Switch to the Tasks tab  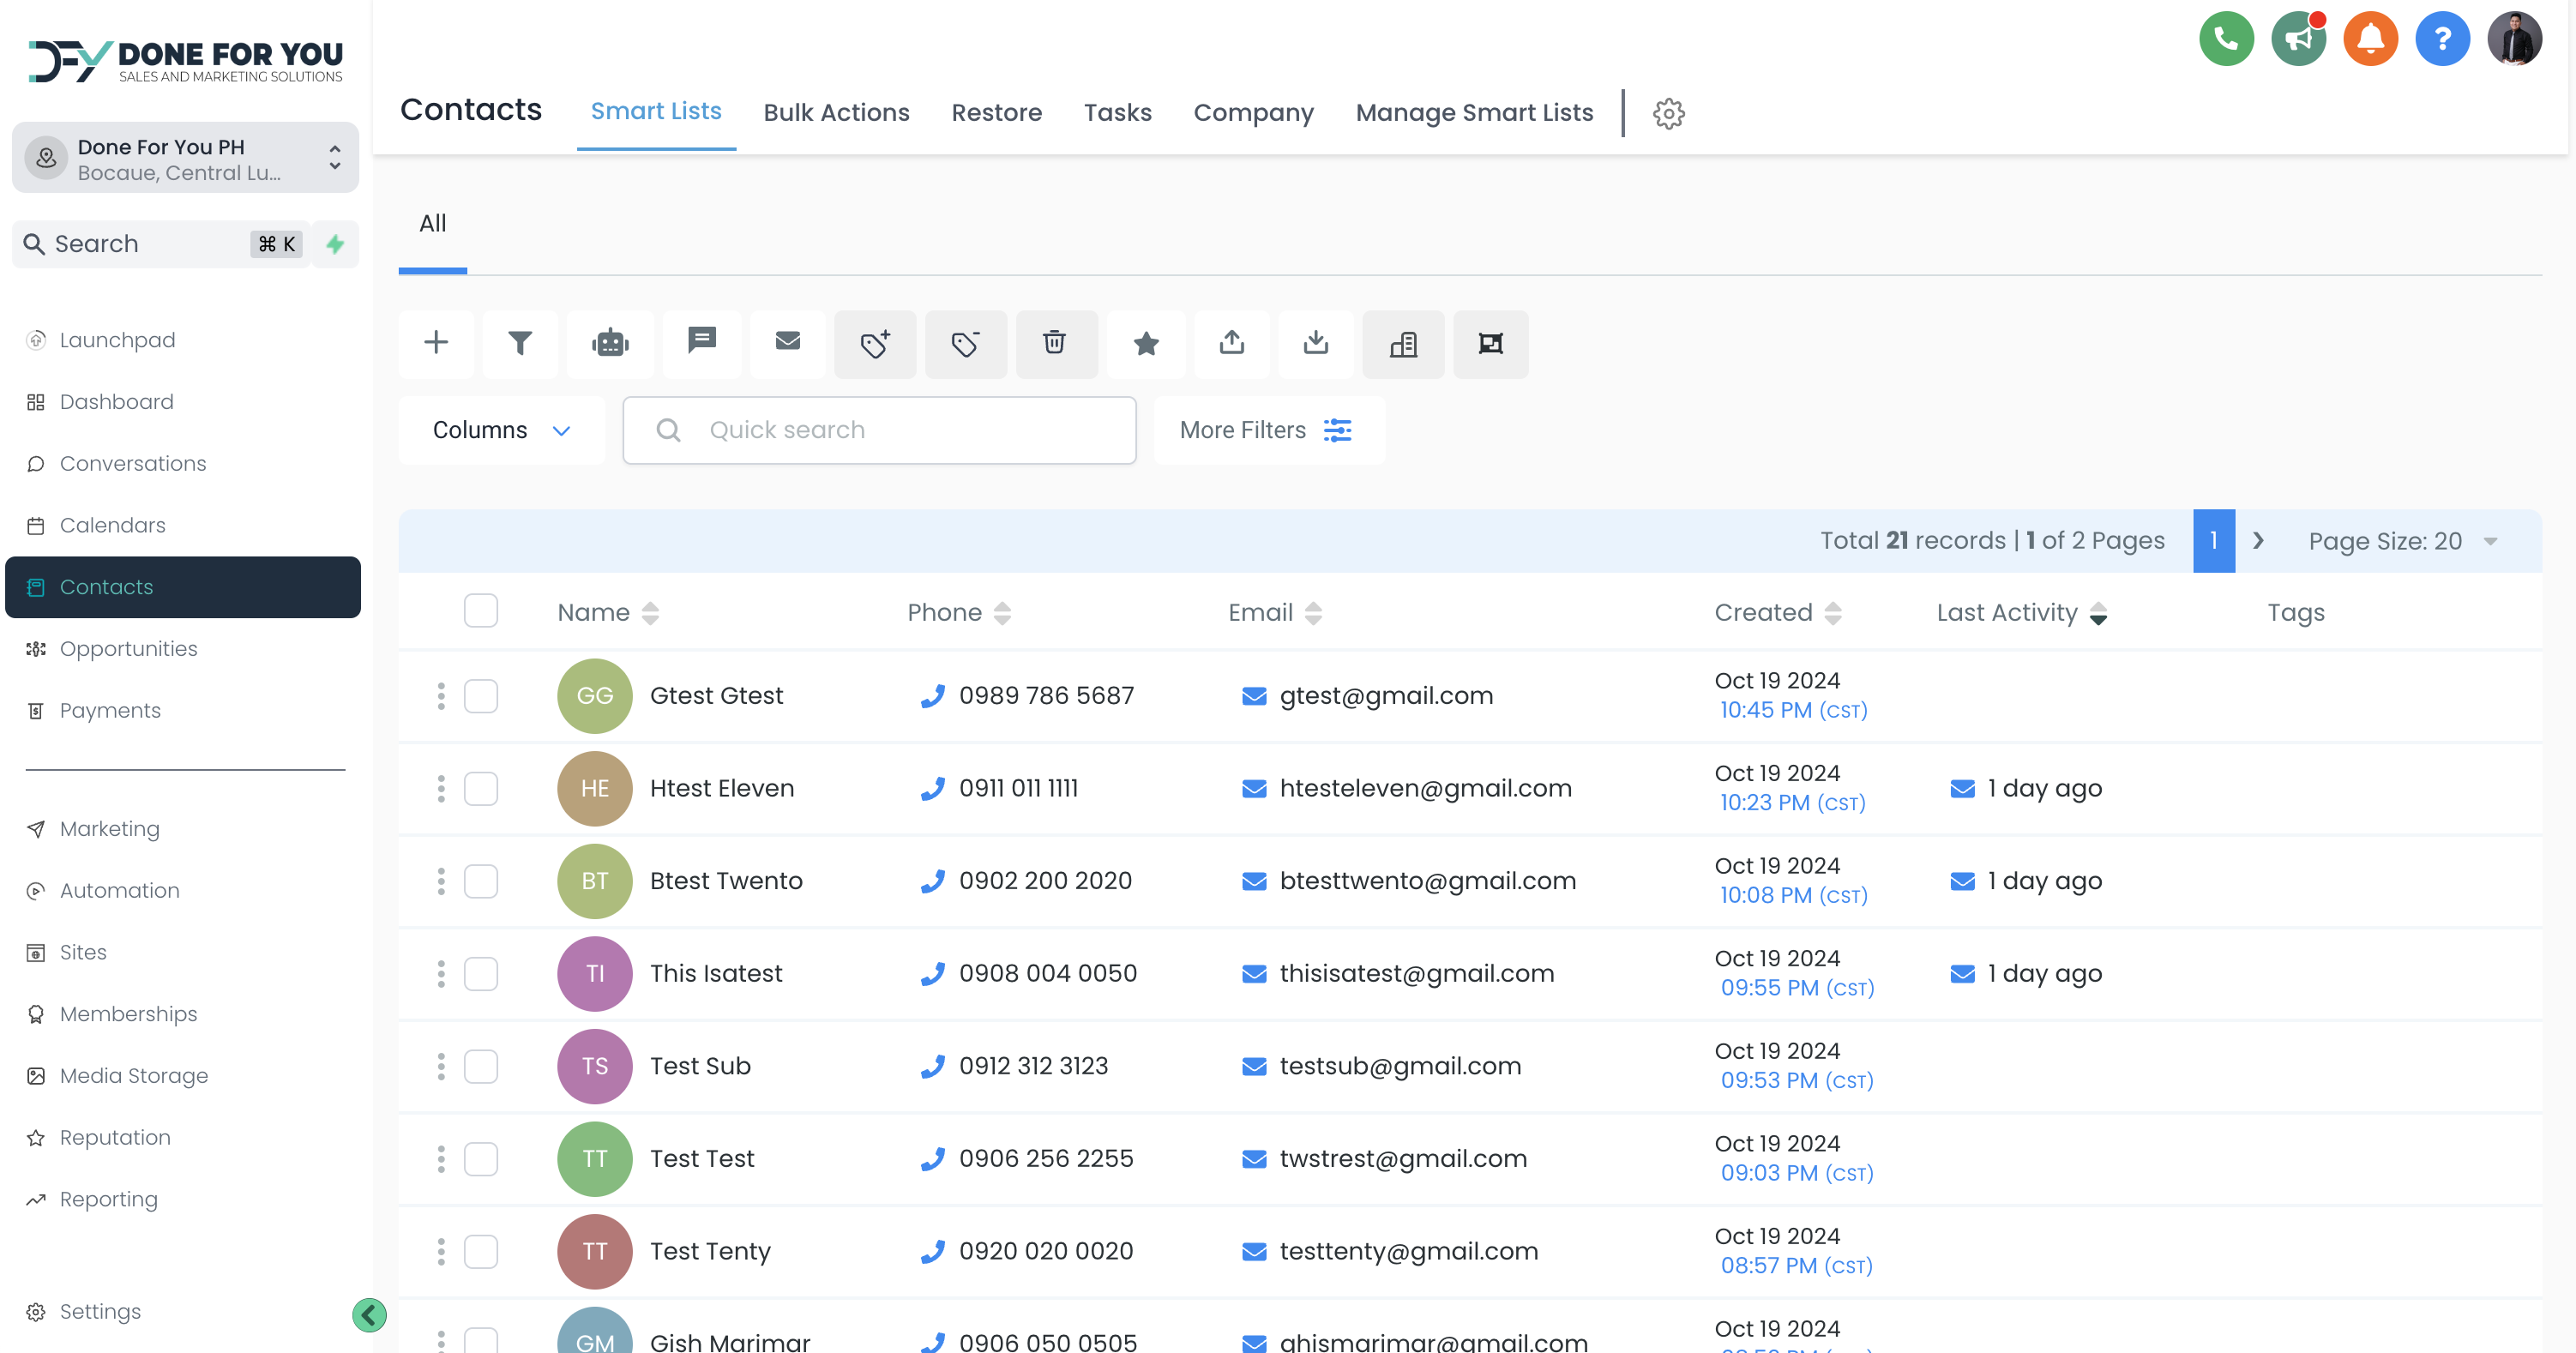(x=1117, y=113)
